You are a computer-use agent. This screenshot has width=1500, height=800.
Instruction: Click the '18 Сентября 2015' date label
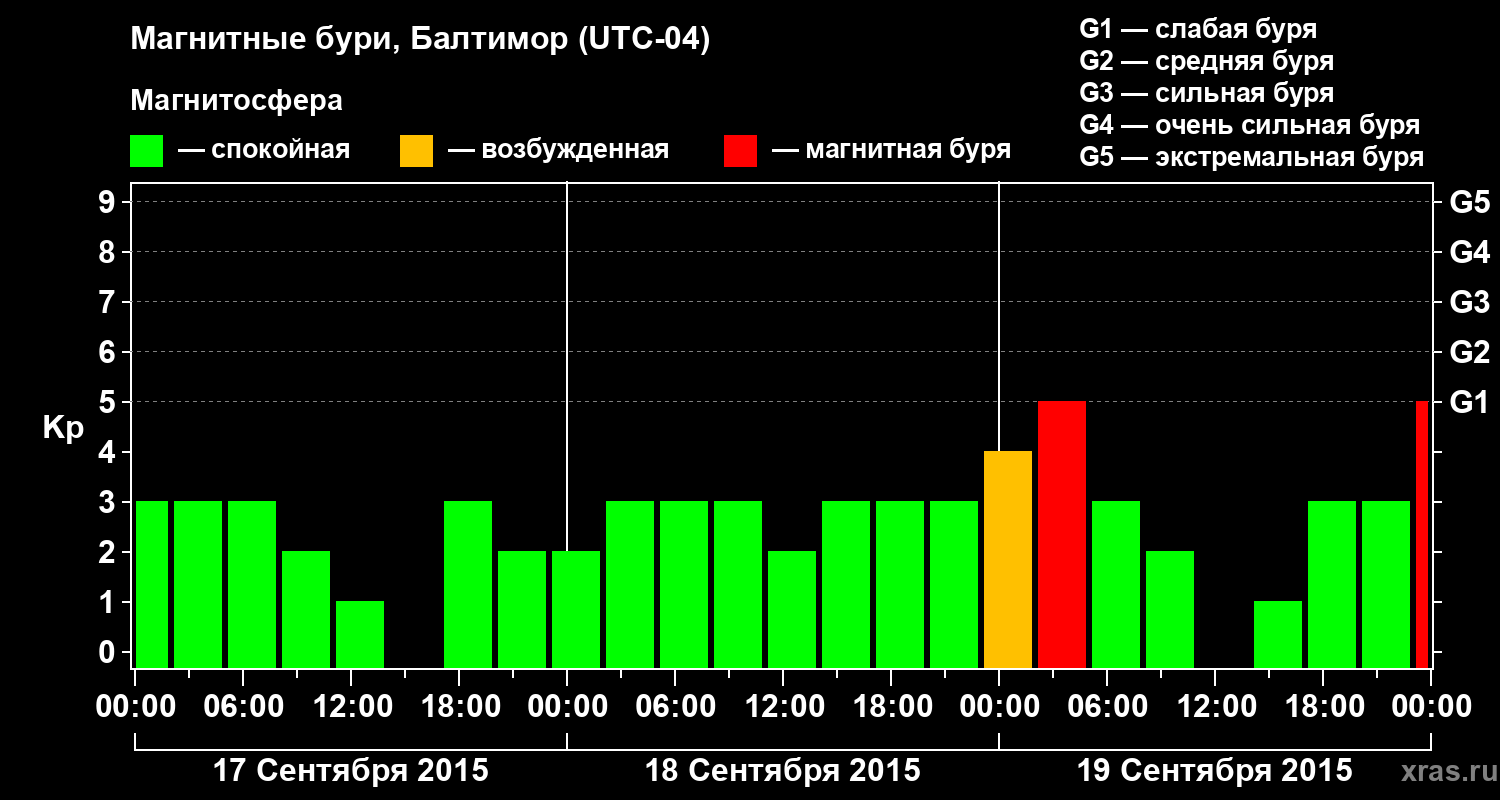pyautogui.click(x=783, y=771)
